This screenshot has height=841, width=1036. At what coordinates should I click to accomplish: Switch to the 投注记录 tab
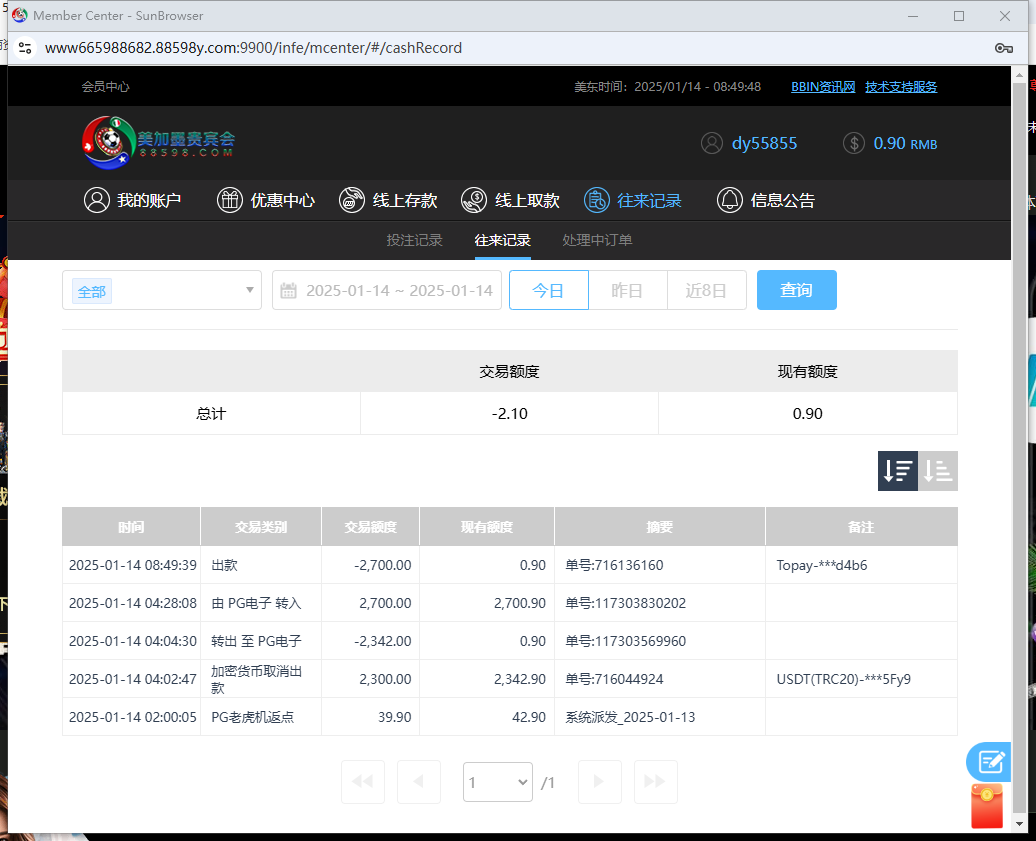point(415,240)
